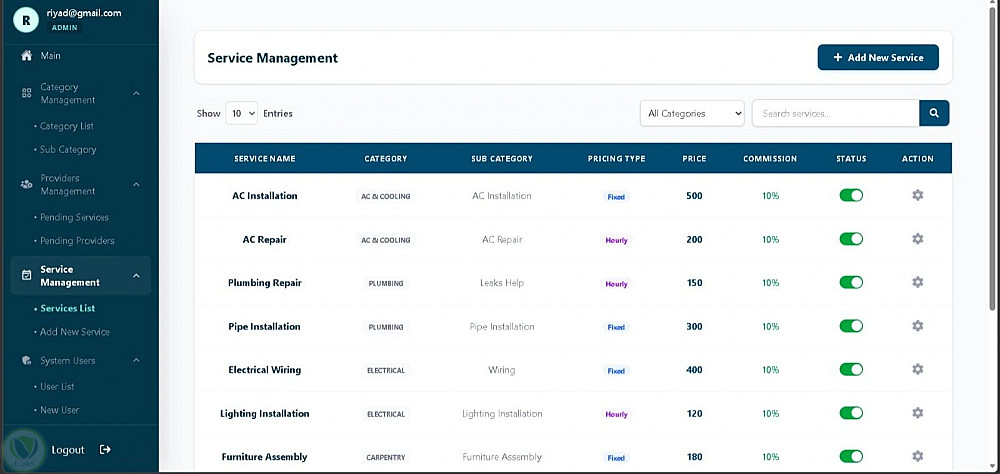Image resolution: width=1000 pixels, height=474 pixels.
Task: Click the round R avatar
Action: (x=26, y=20)
